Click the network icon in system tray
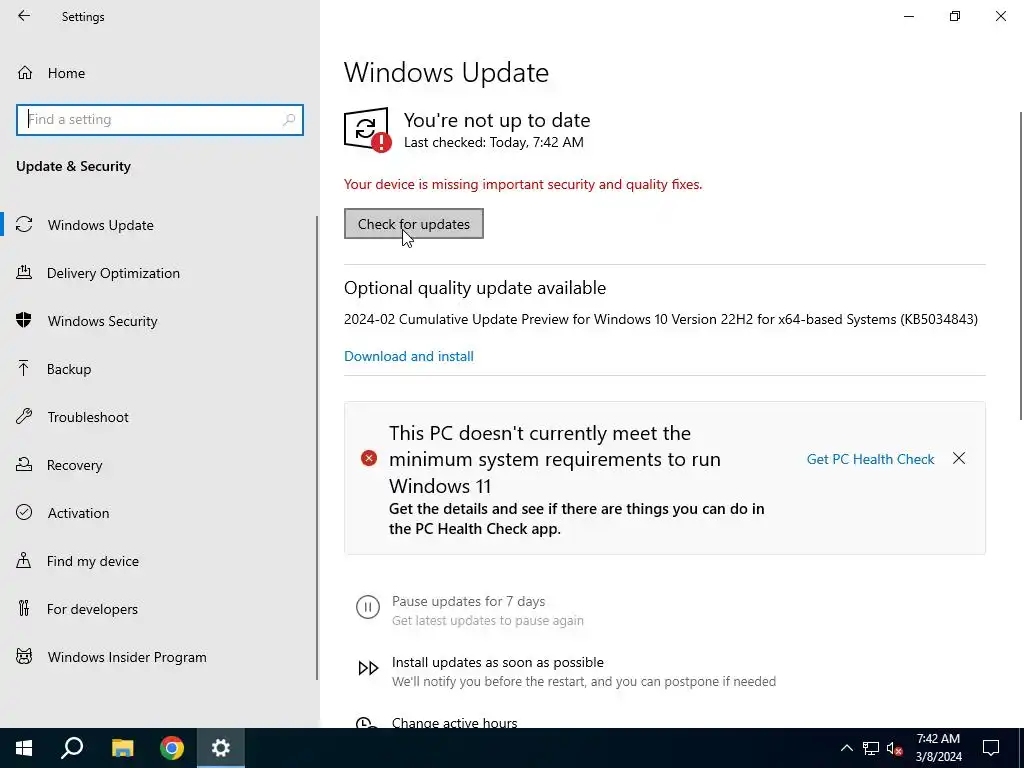This screenshot has width=1024, height=768. [871, 748]
